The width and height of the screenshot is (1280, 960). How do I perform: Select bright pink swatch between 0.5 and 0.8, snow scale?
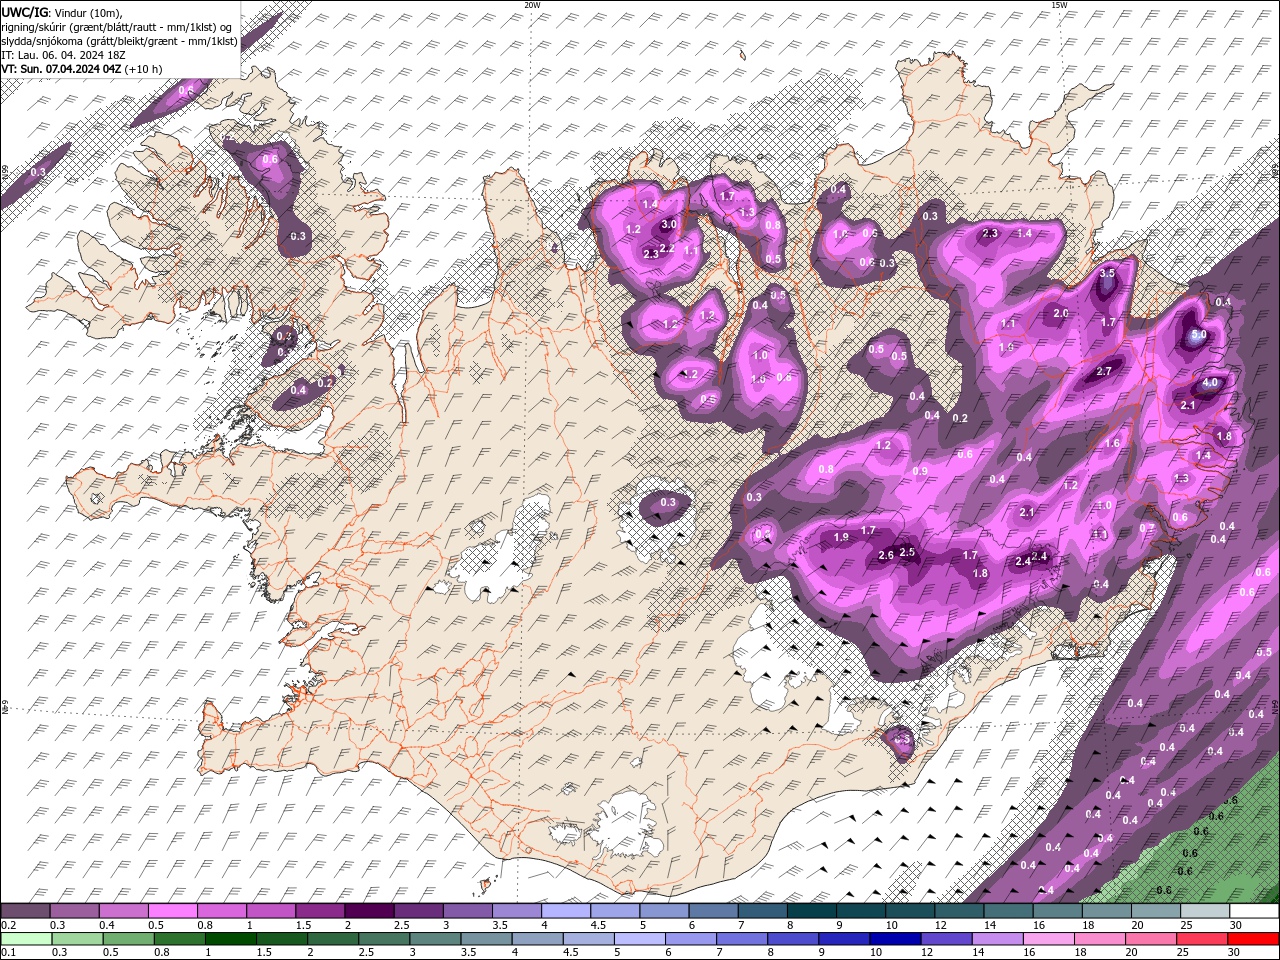pyautogui.click(x=172, y=911)
